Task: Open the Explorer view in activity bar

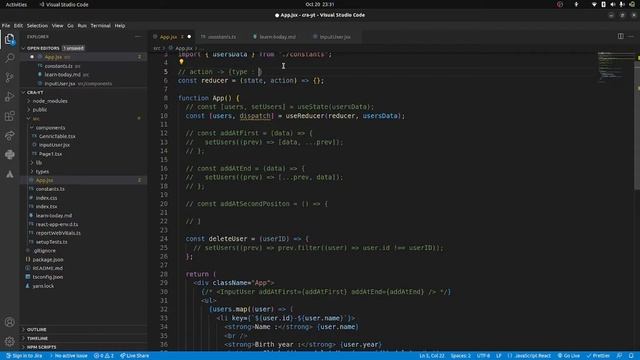Action: [x=9, y=39]
